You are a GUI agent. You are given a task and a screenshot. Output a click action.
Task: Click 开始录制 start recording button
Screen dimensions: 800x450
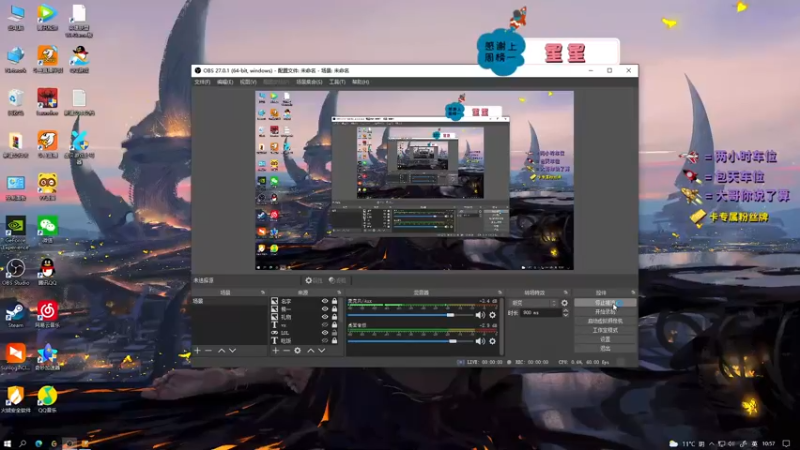click(x=605, y=312)
